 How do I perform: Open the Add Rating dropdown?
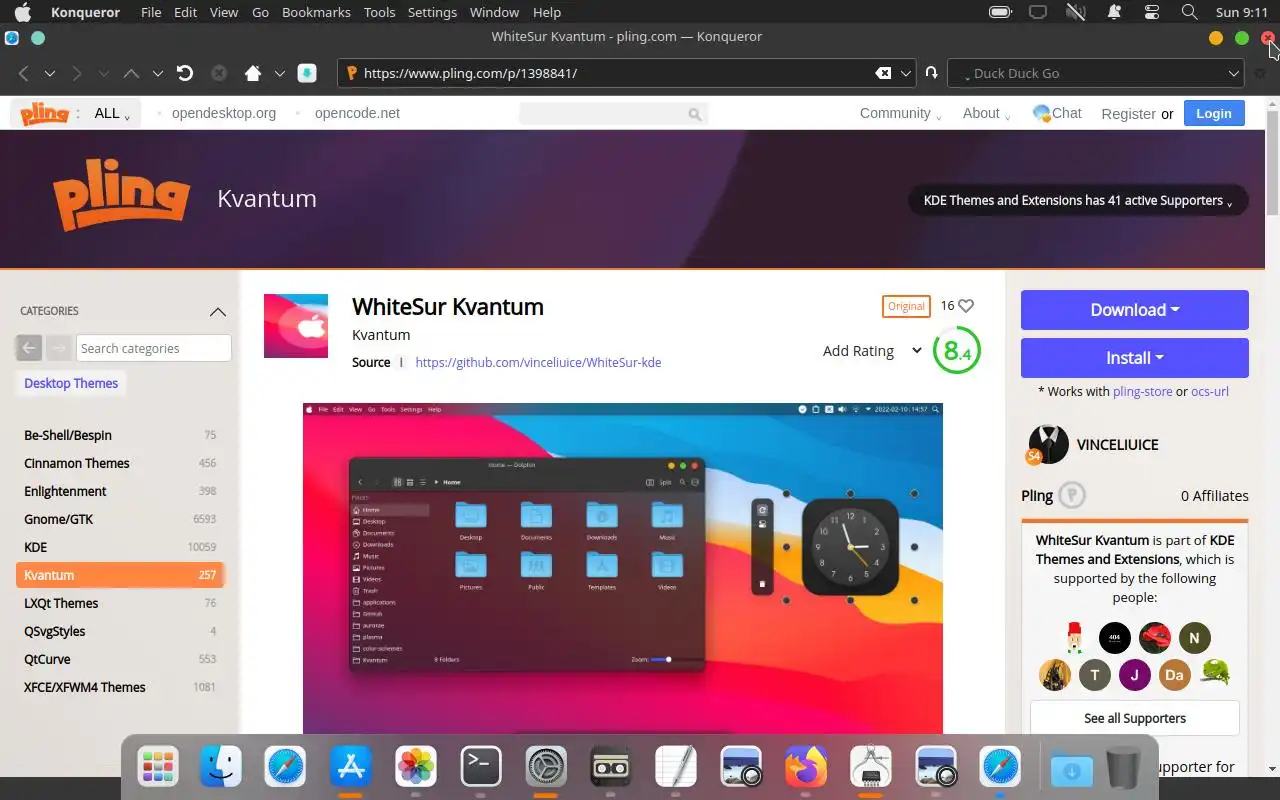coord(872,350)
